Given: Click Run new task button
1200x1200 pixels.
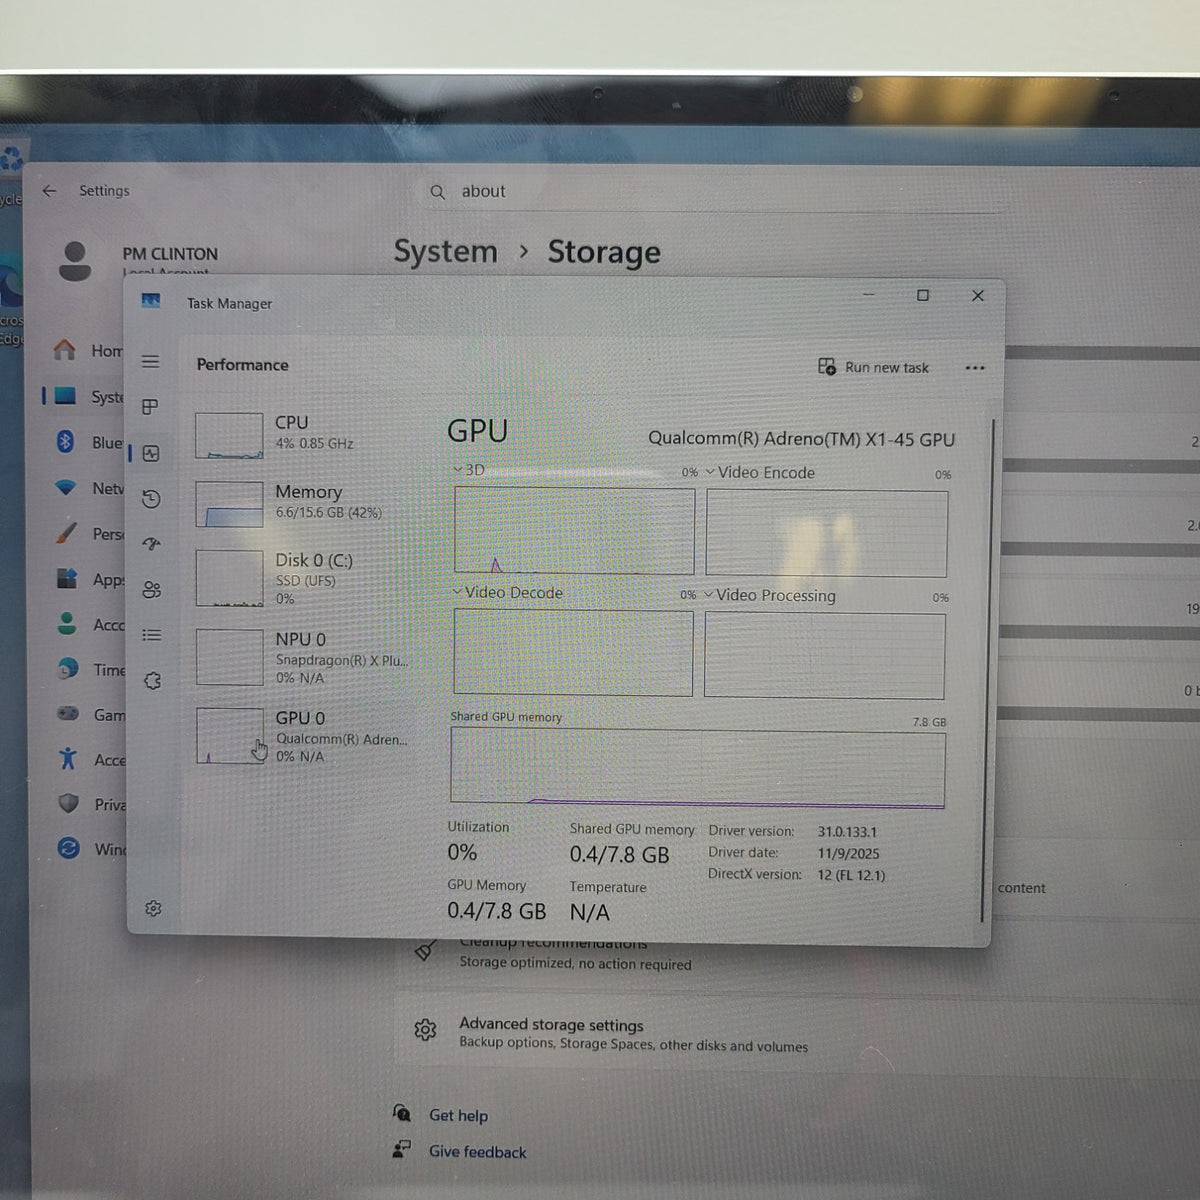Looking at the screenshot, I should click(873, 367).
